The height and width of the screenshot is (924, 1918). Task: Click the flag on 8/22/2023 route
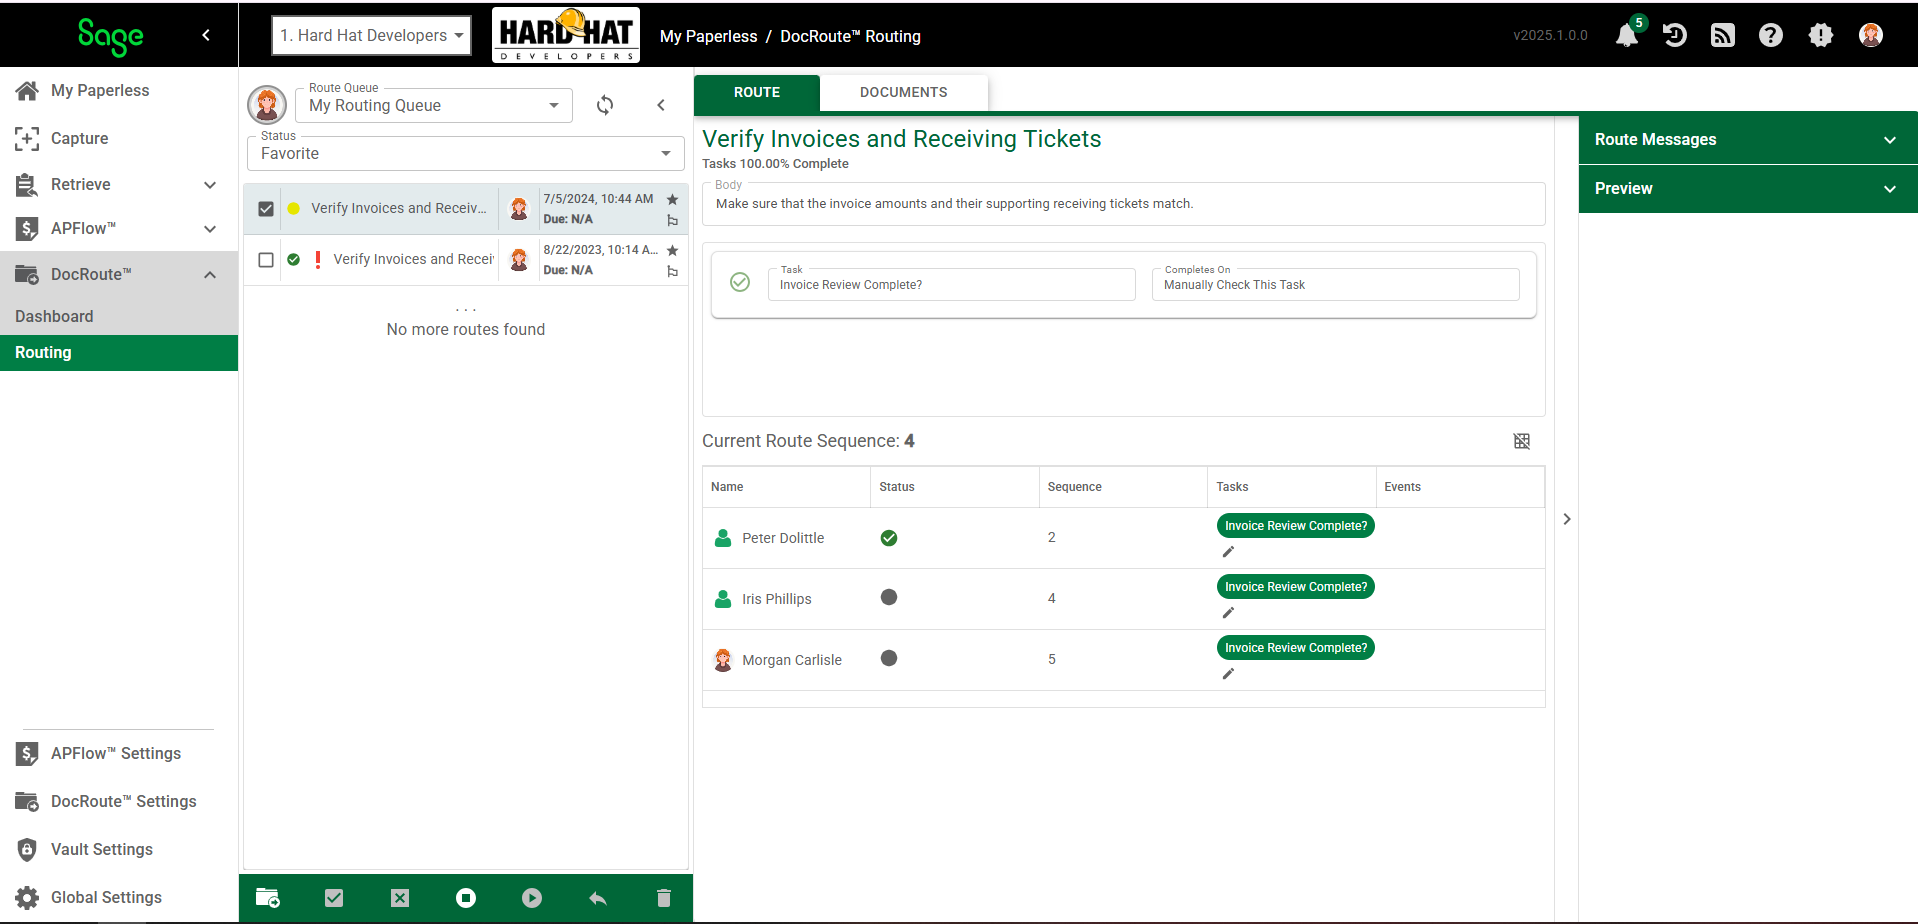point(672,272)
